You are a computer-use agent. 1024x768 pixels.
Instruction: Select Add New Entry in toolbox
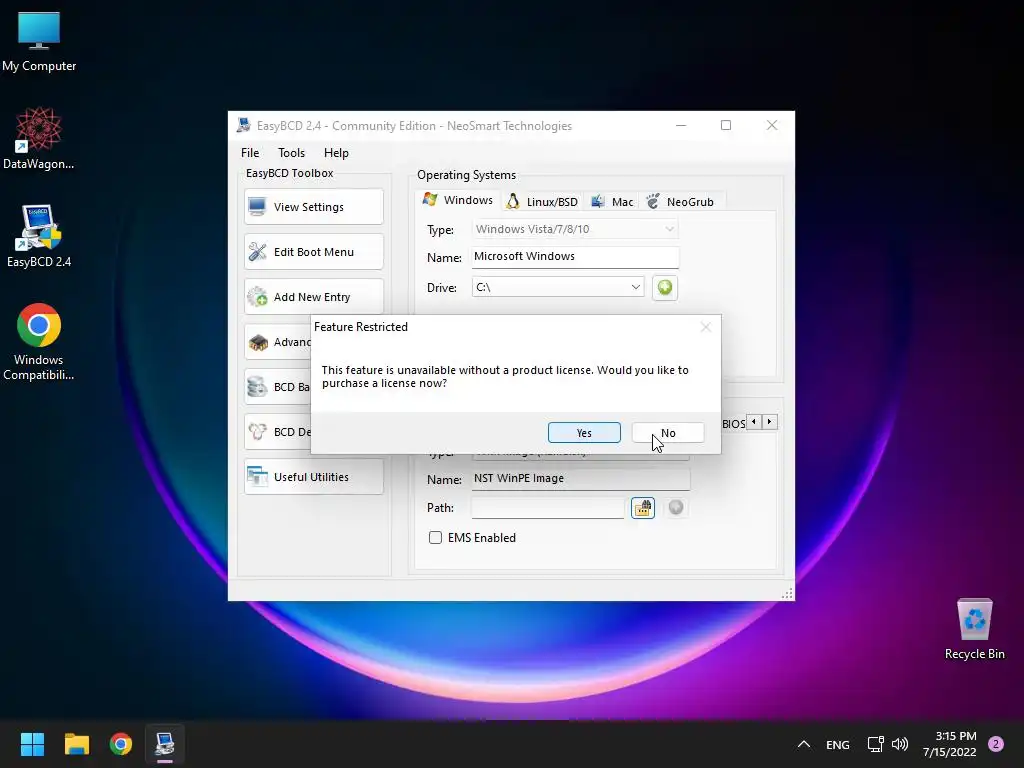(x=314, y=297)
